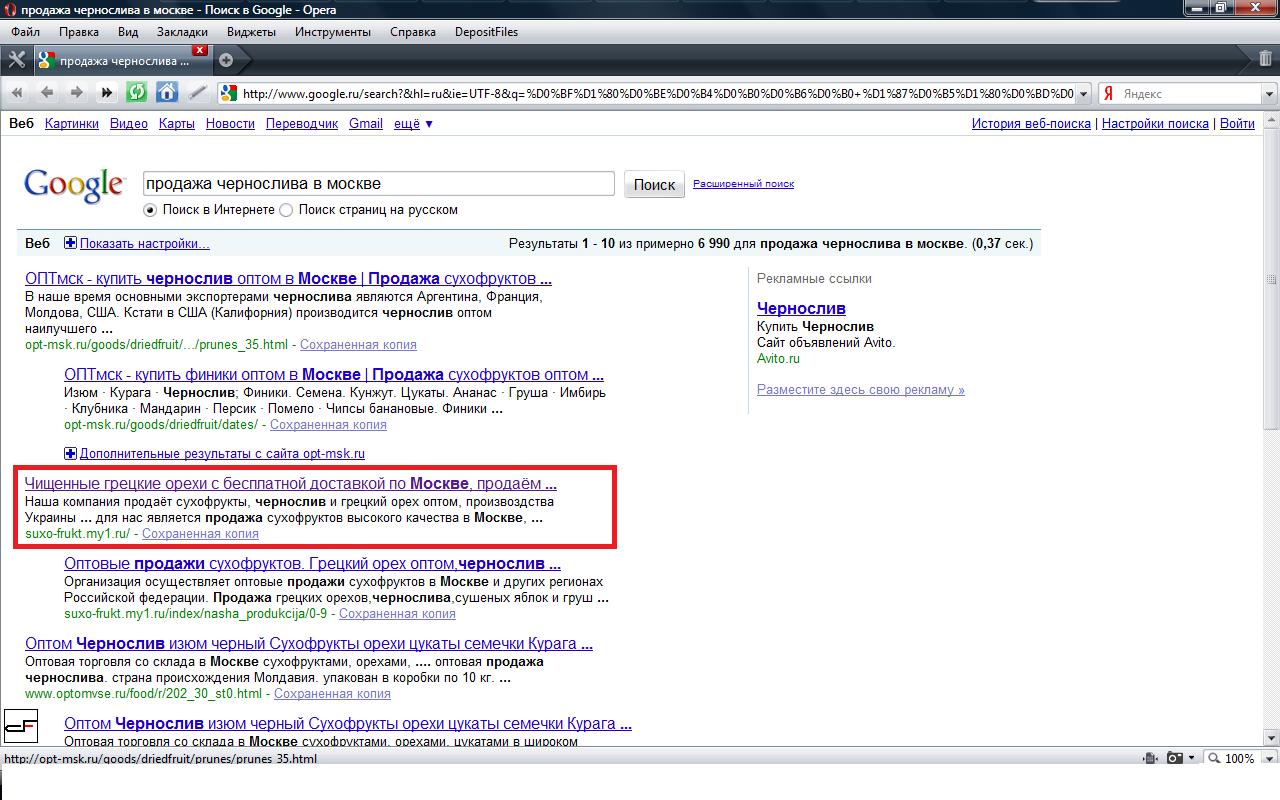Click the thumbnail icon beside optomvse result
Screen dimensions: 1280x800
[21, 725]
